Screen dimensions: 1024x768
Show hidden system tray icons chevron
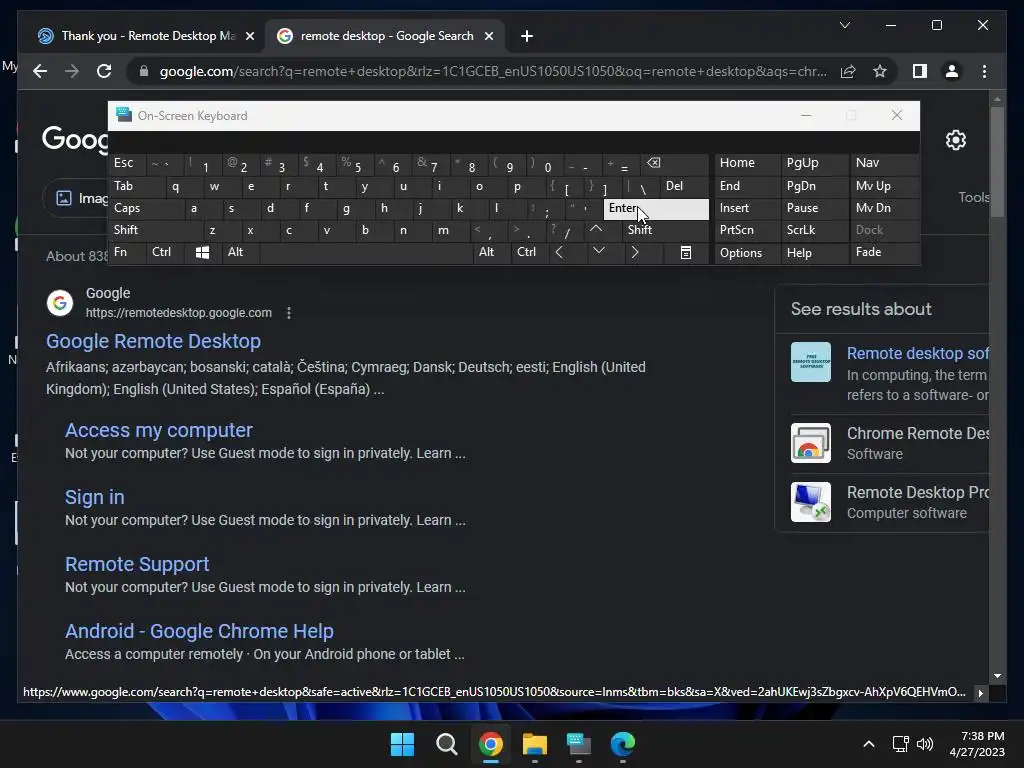point(869,744)
